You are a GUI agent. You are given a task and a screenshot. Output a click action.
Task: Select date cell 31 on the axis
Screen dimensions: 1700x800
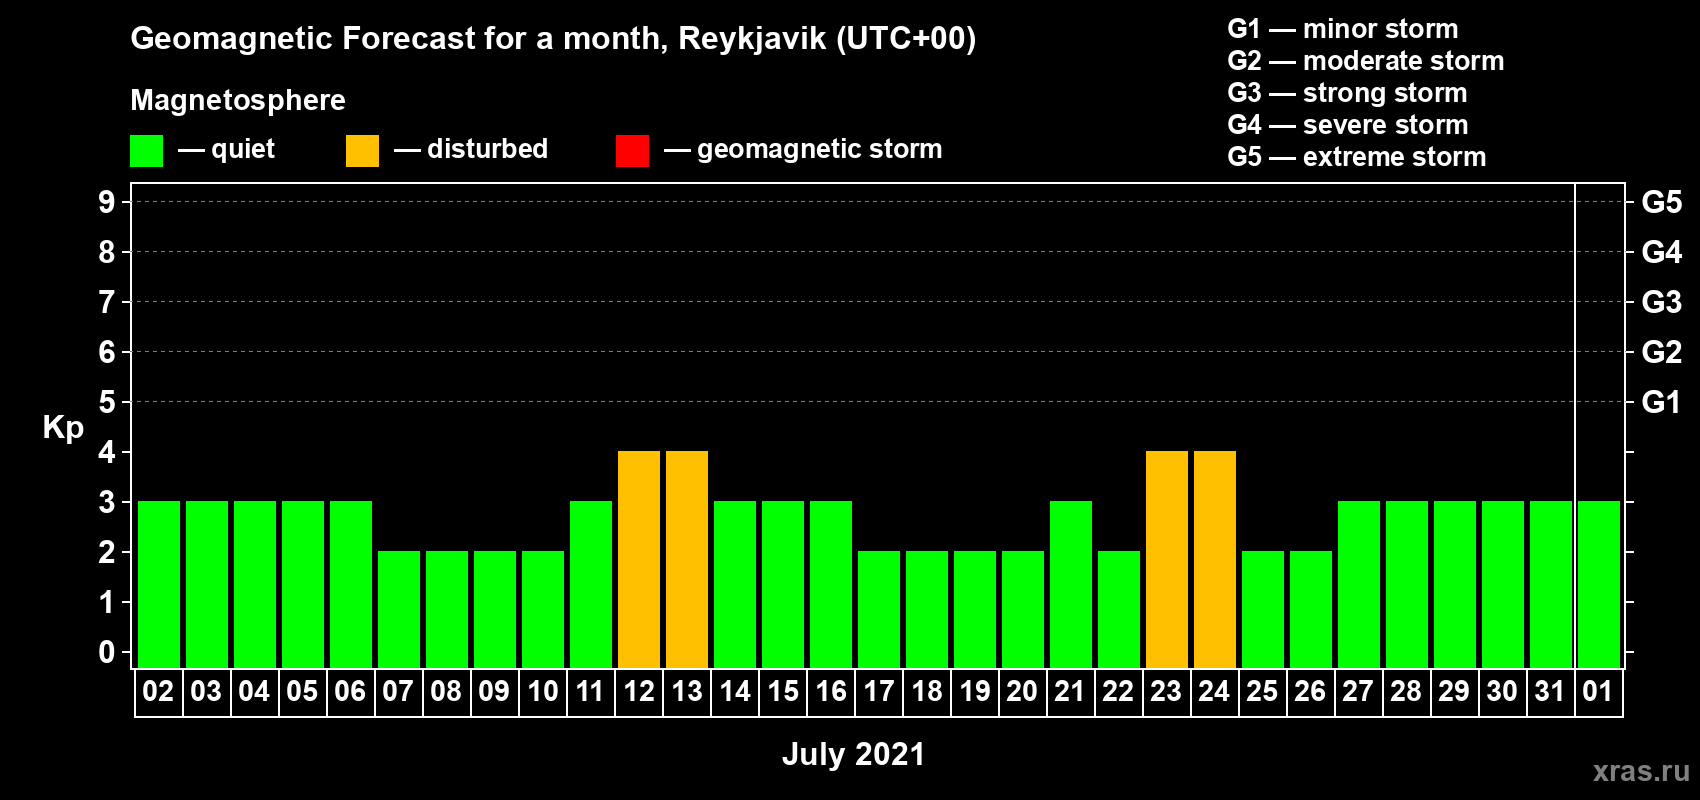[1550, 692]
